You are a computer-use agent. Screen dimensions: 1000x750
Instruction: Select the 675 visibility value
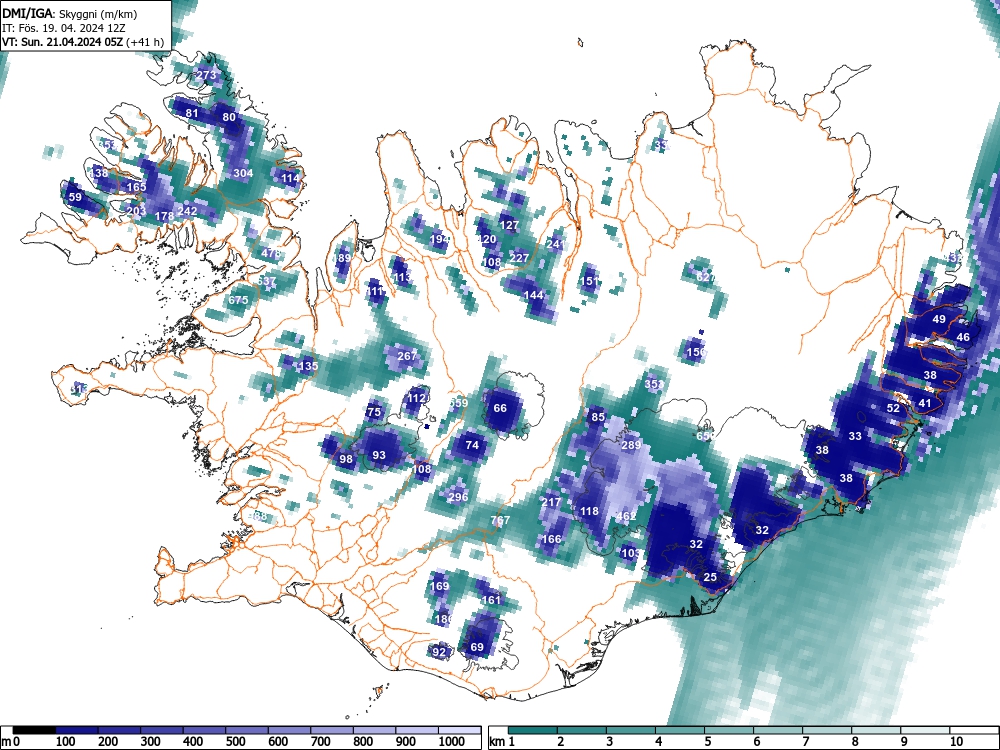tap(238, 300)
